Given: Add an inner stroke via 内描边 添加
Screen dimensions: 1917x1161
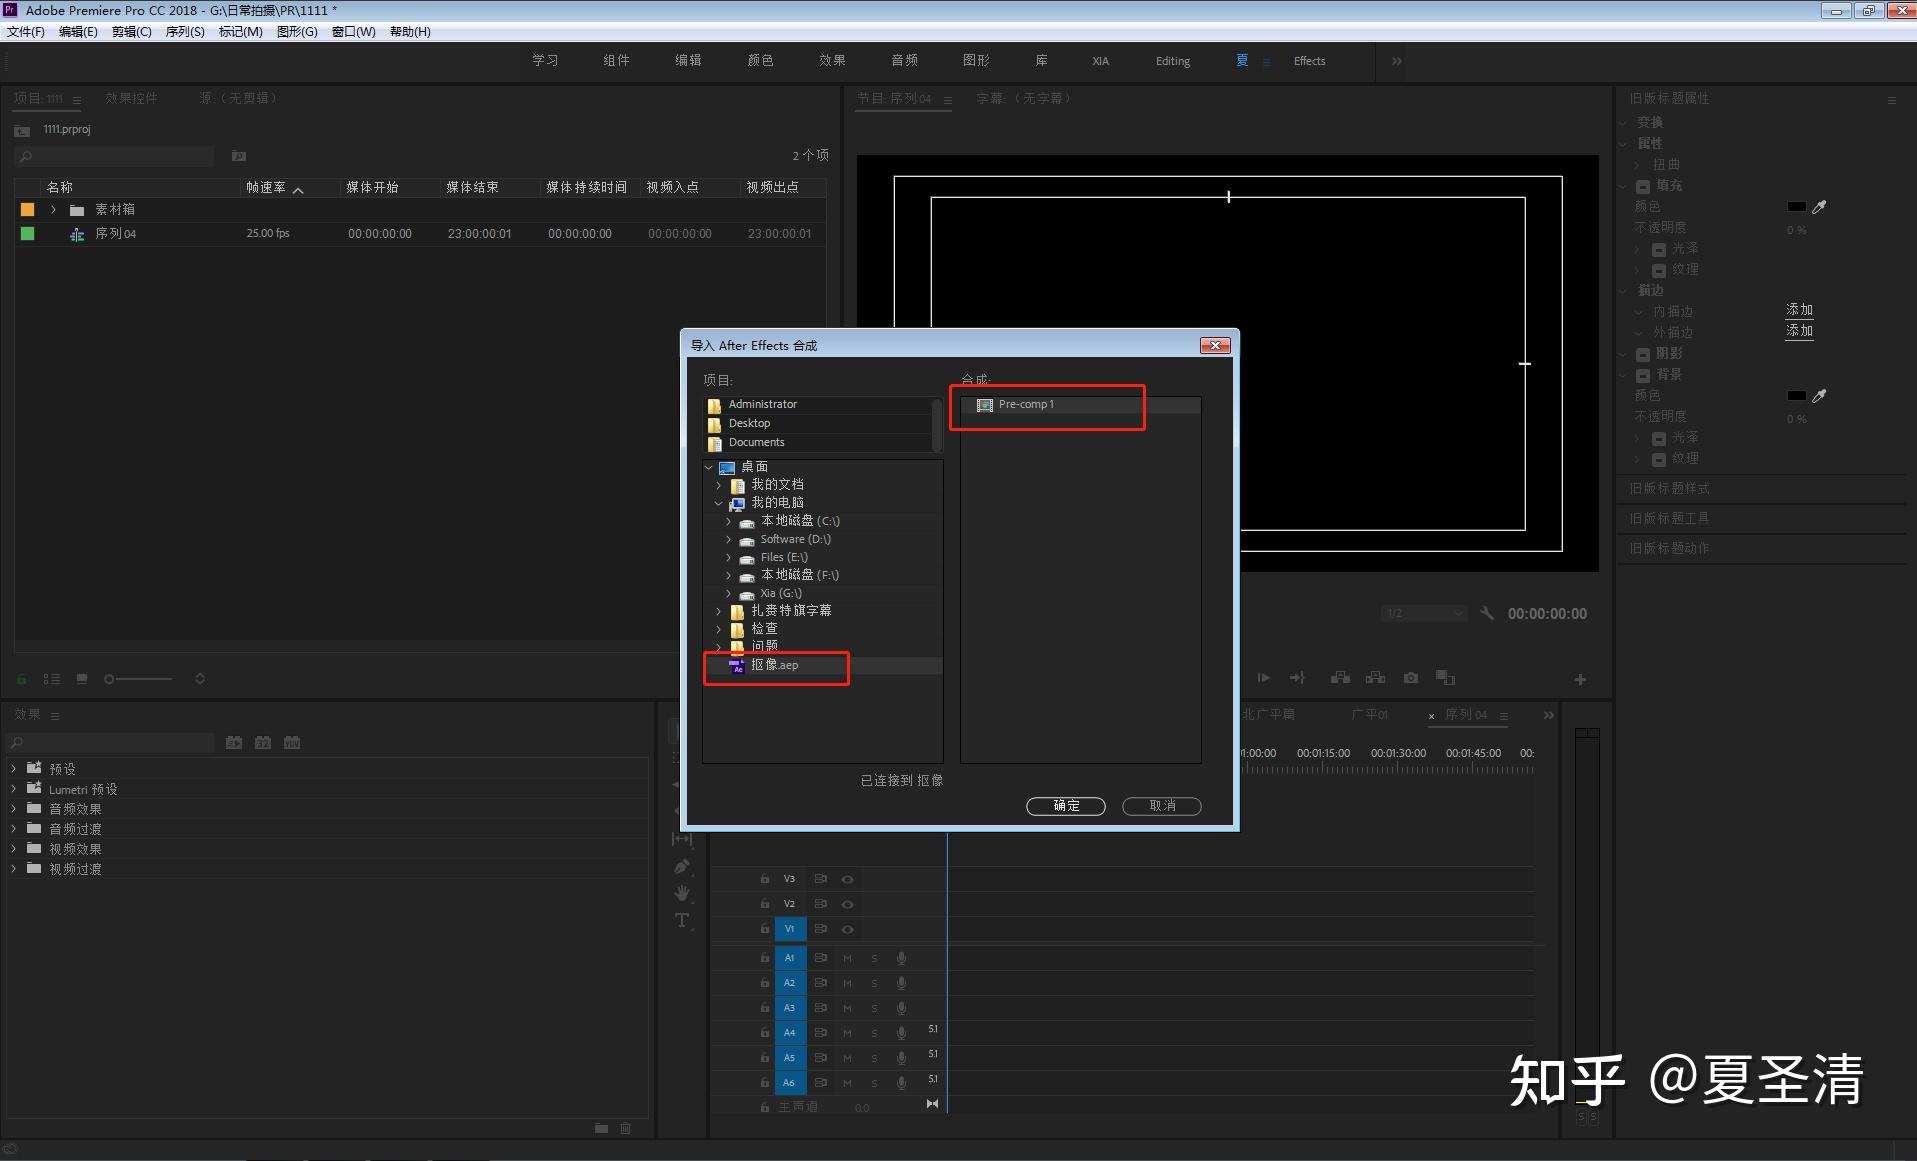Looking at the screenshot, I should pyautogui.click(x=1799, y=310).
